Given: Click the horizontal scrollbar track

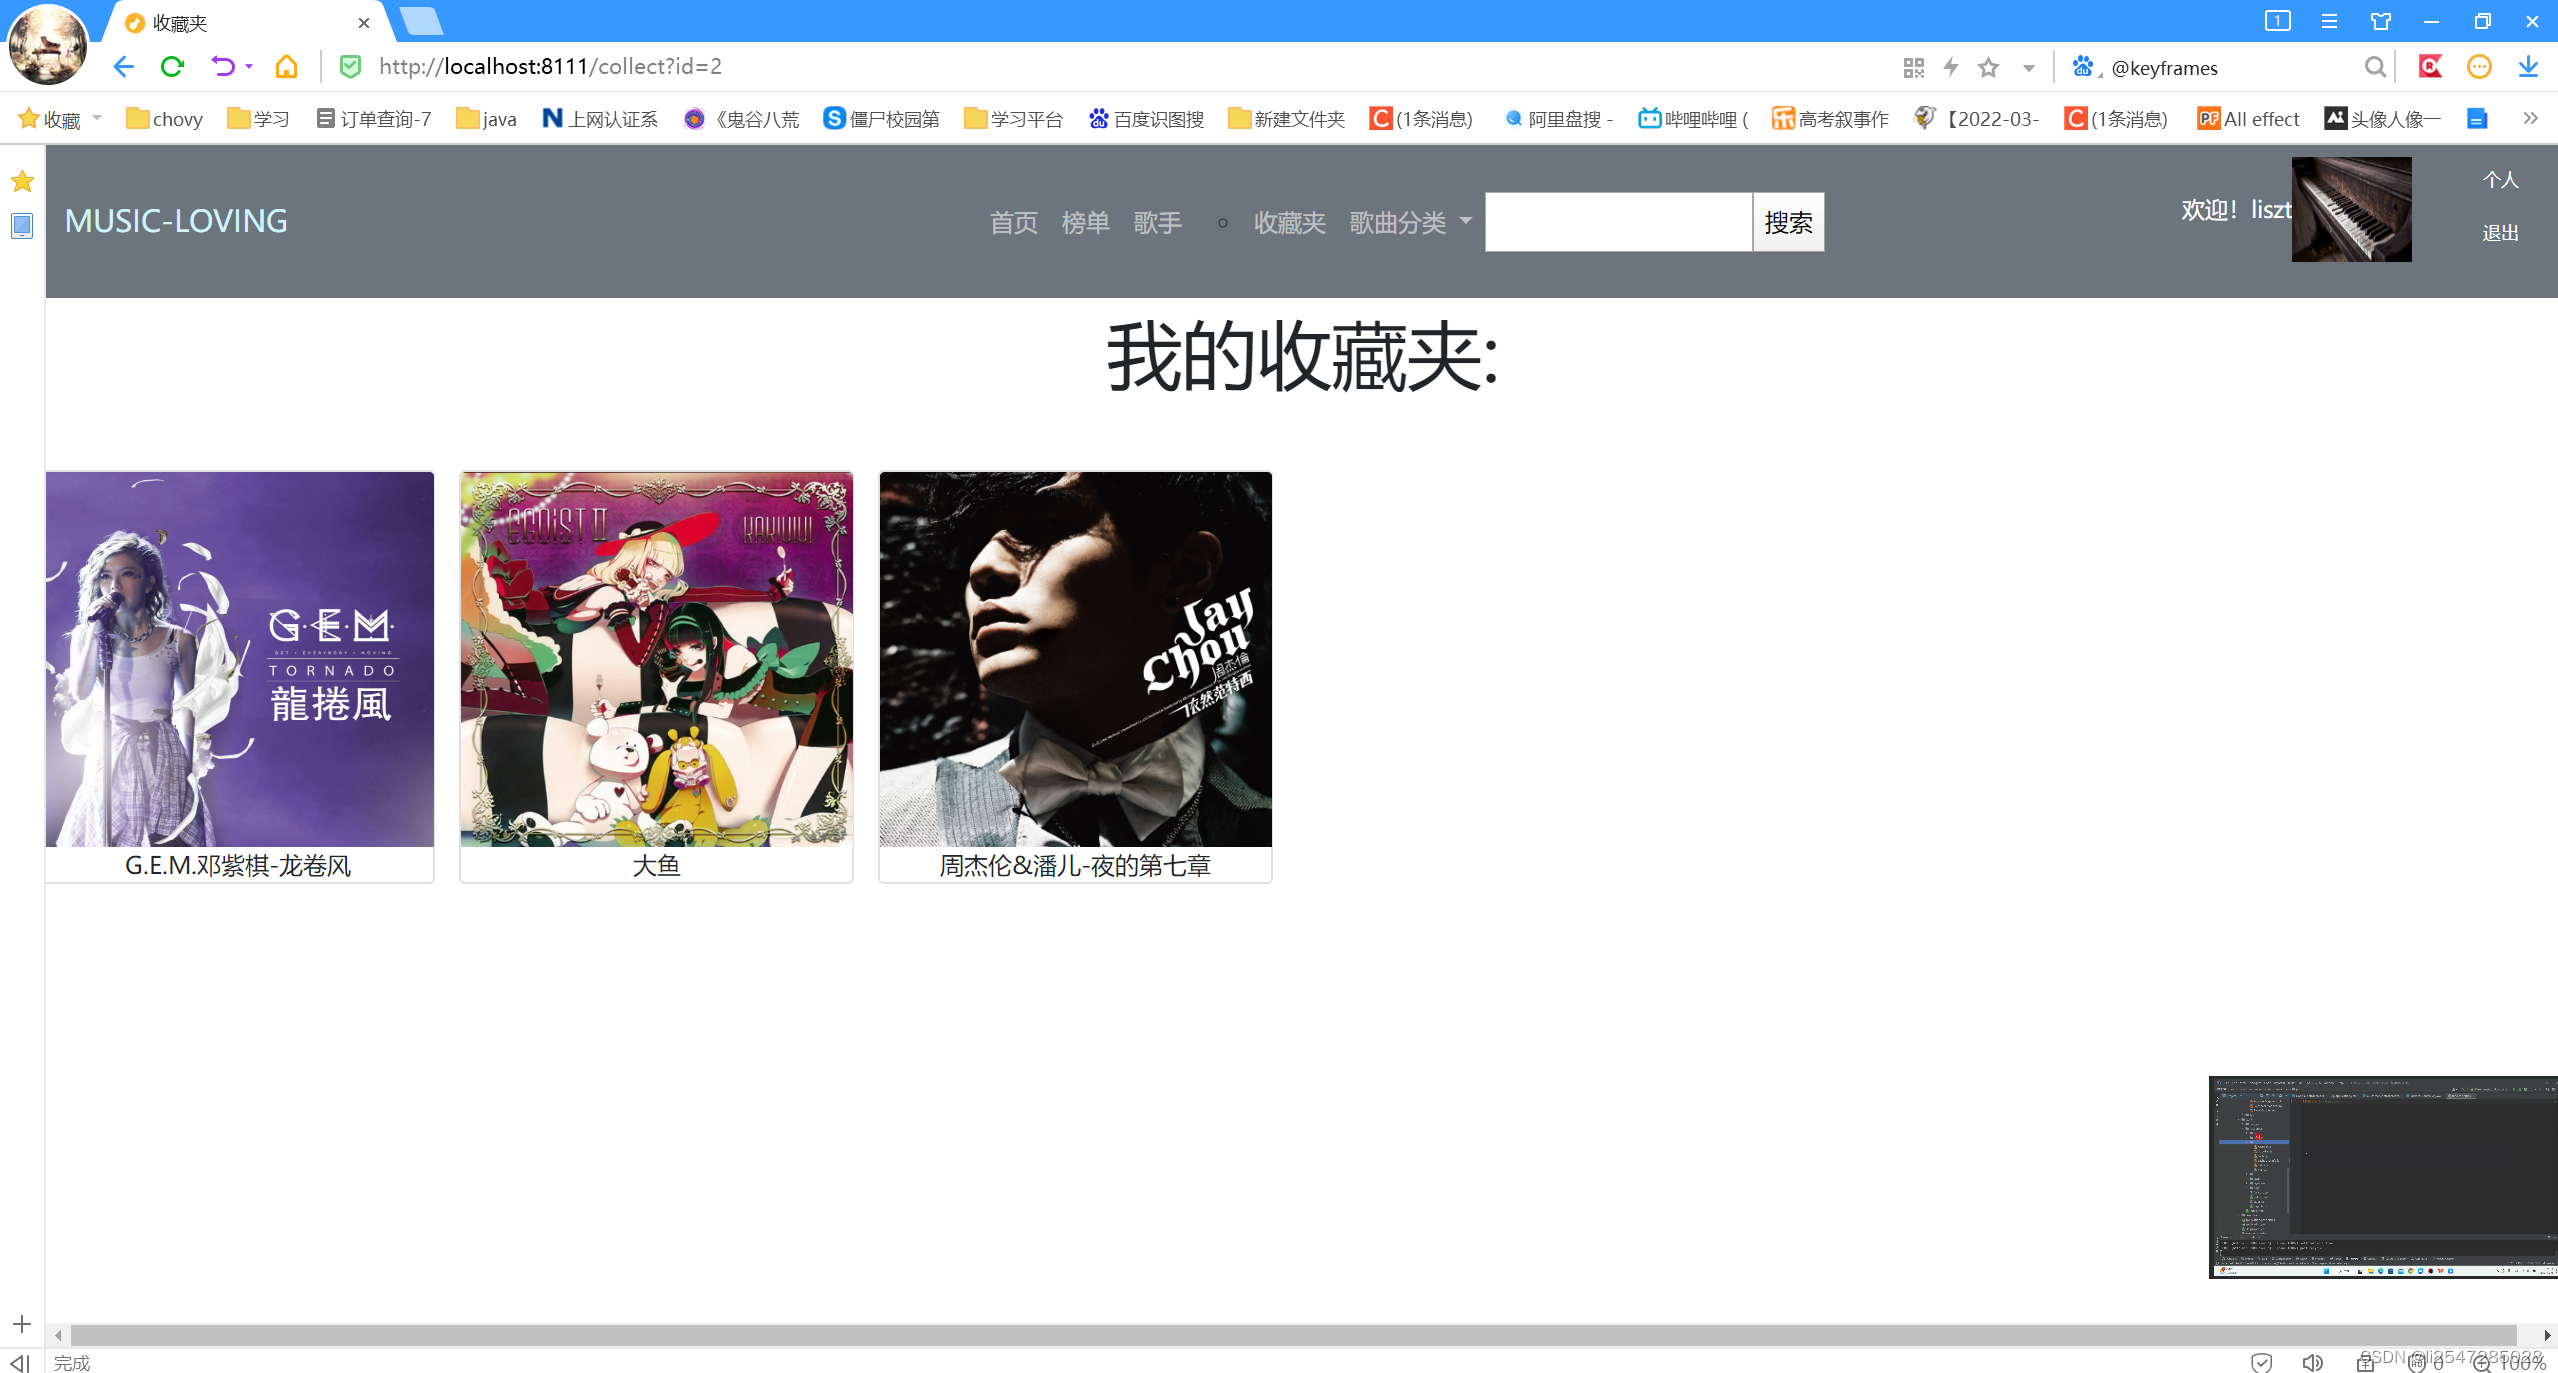Looking at the screenshot, I should coord(1290,1335).
